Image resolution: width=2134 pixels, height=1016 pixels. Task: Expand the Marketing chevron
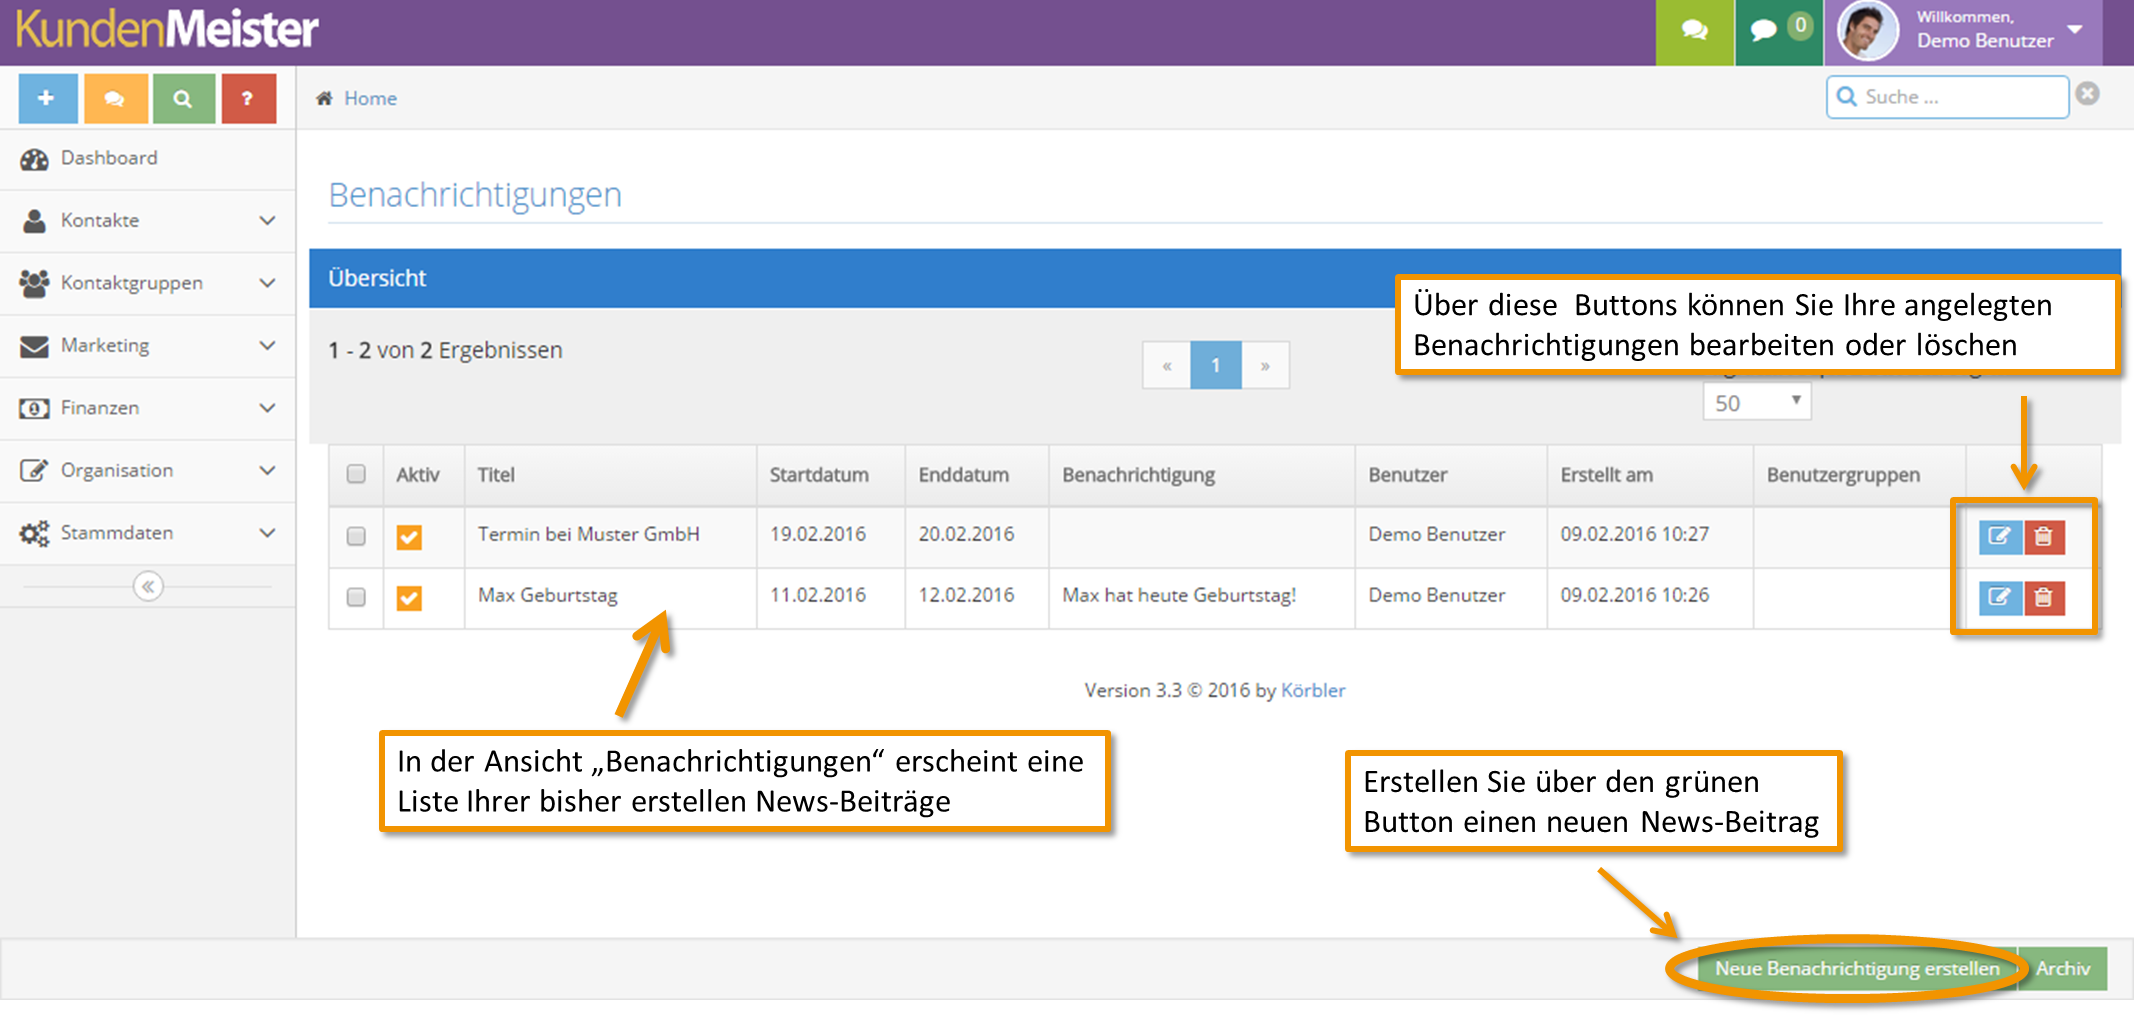pos(267,345)
